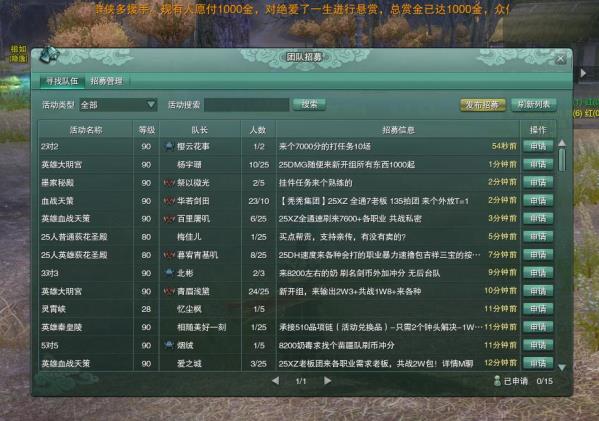
Task: Sort by the 等级 column header
Action: tap(146, 130)
